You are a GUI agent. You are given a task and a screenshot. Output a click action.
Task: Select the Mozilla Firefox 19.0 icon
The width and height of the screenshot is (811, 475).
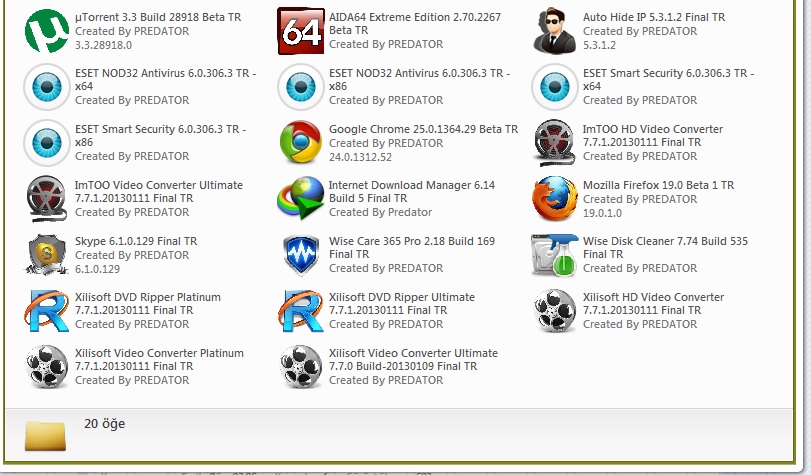pyautogui.click(x=554, y=198)
